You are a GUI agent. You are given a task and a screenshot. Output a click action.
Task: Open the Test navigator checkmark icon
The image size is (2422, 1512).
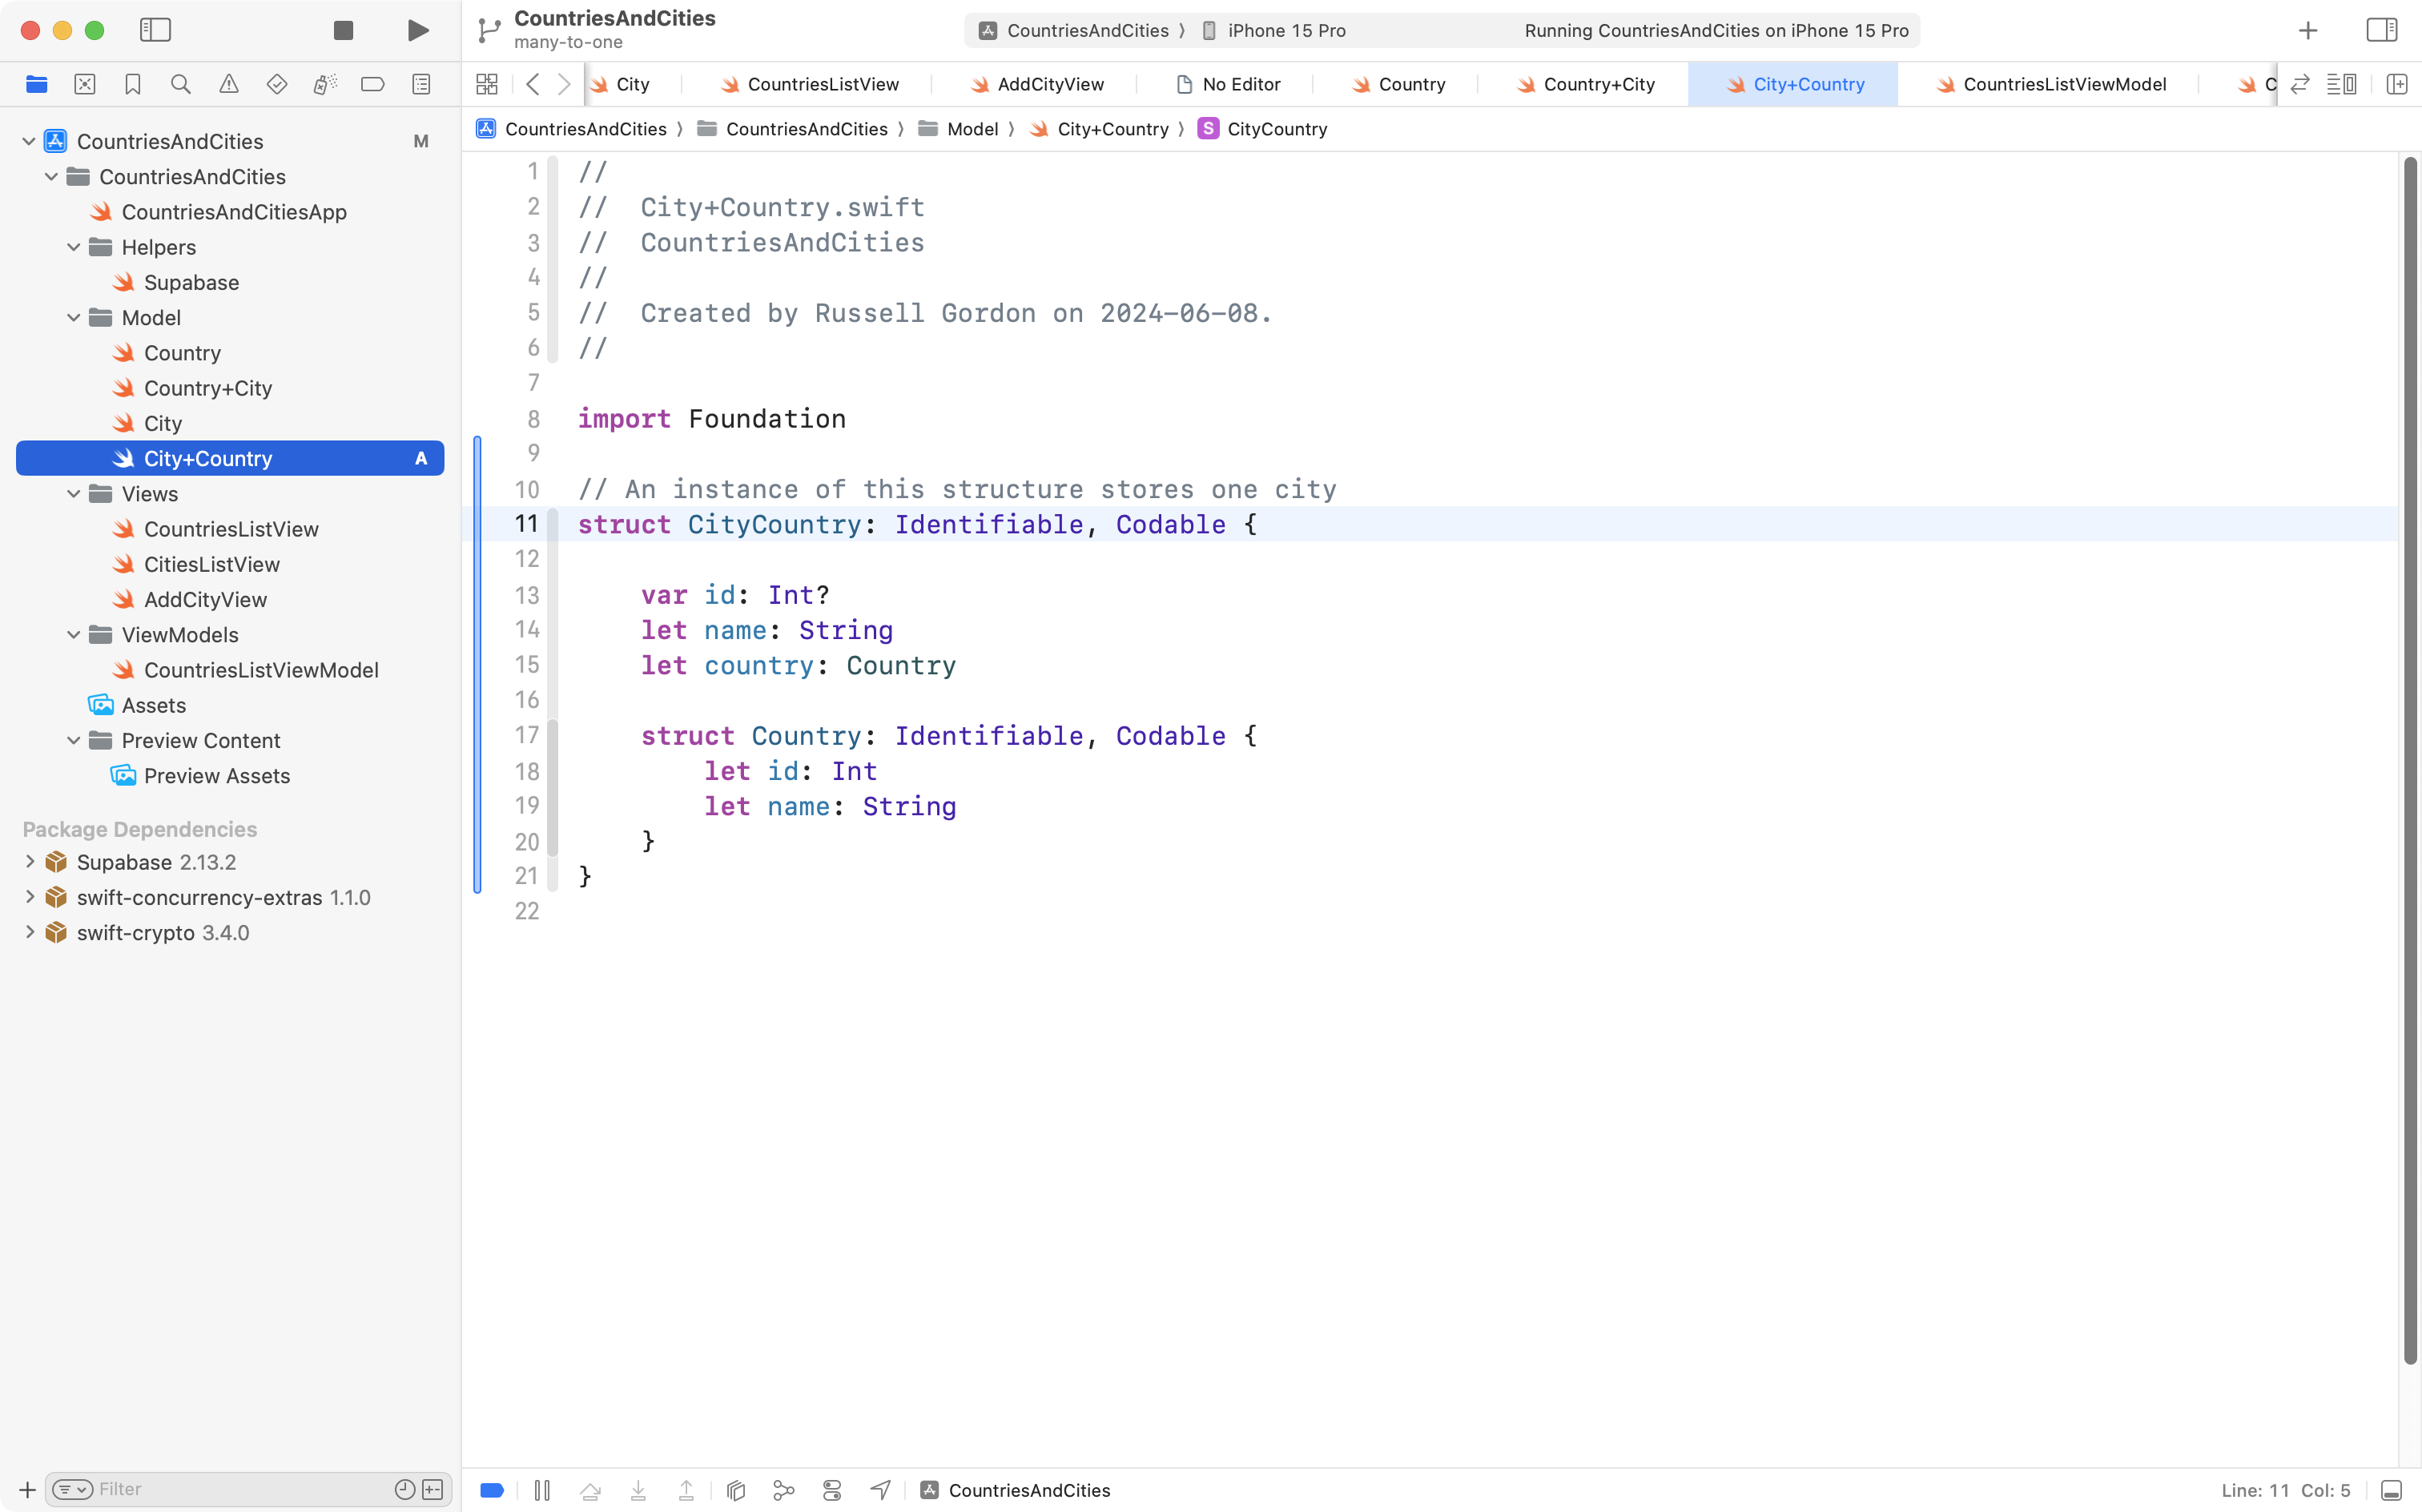point(277,84)
